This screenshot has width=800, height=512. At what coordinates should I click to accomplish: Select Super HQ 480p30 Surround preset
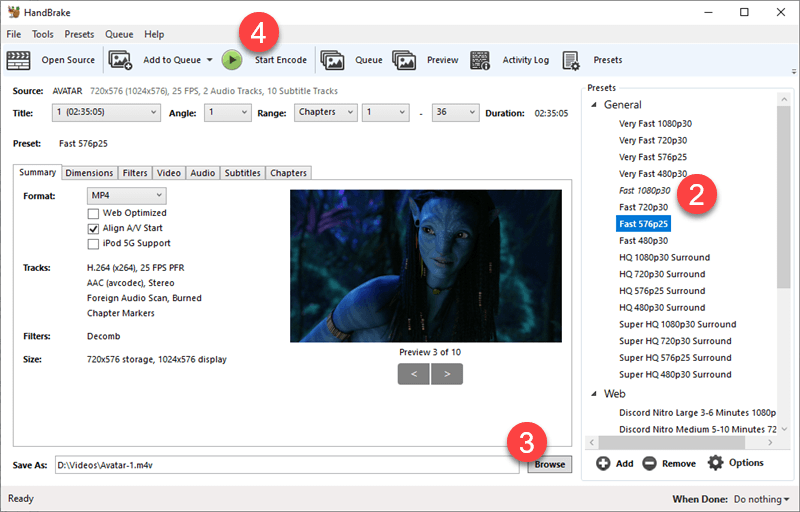pos(675,374)
